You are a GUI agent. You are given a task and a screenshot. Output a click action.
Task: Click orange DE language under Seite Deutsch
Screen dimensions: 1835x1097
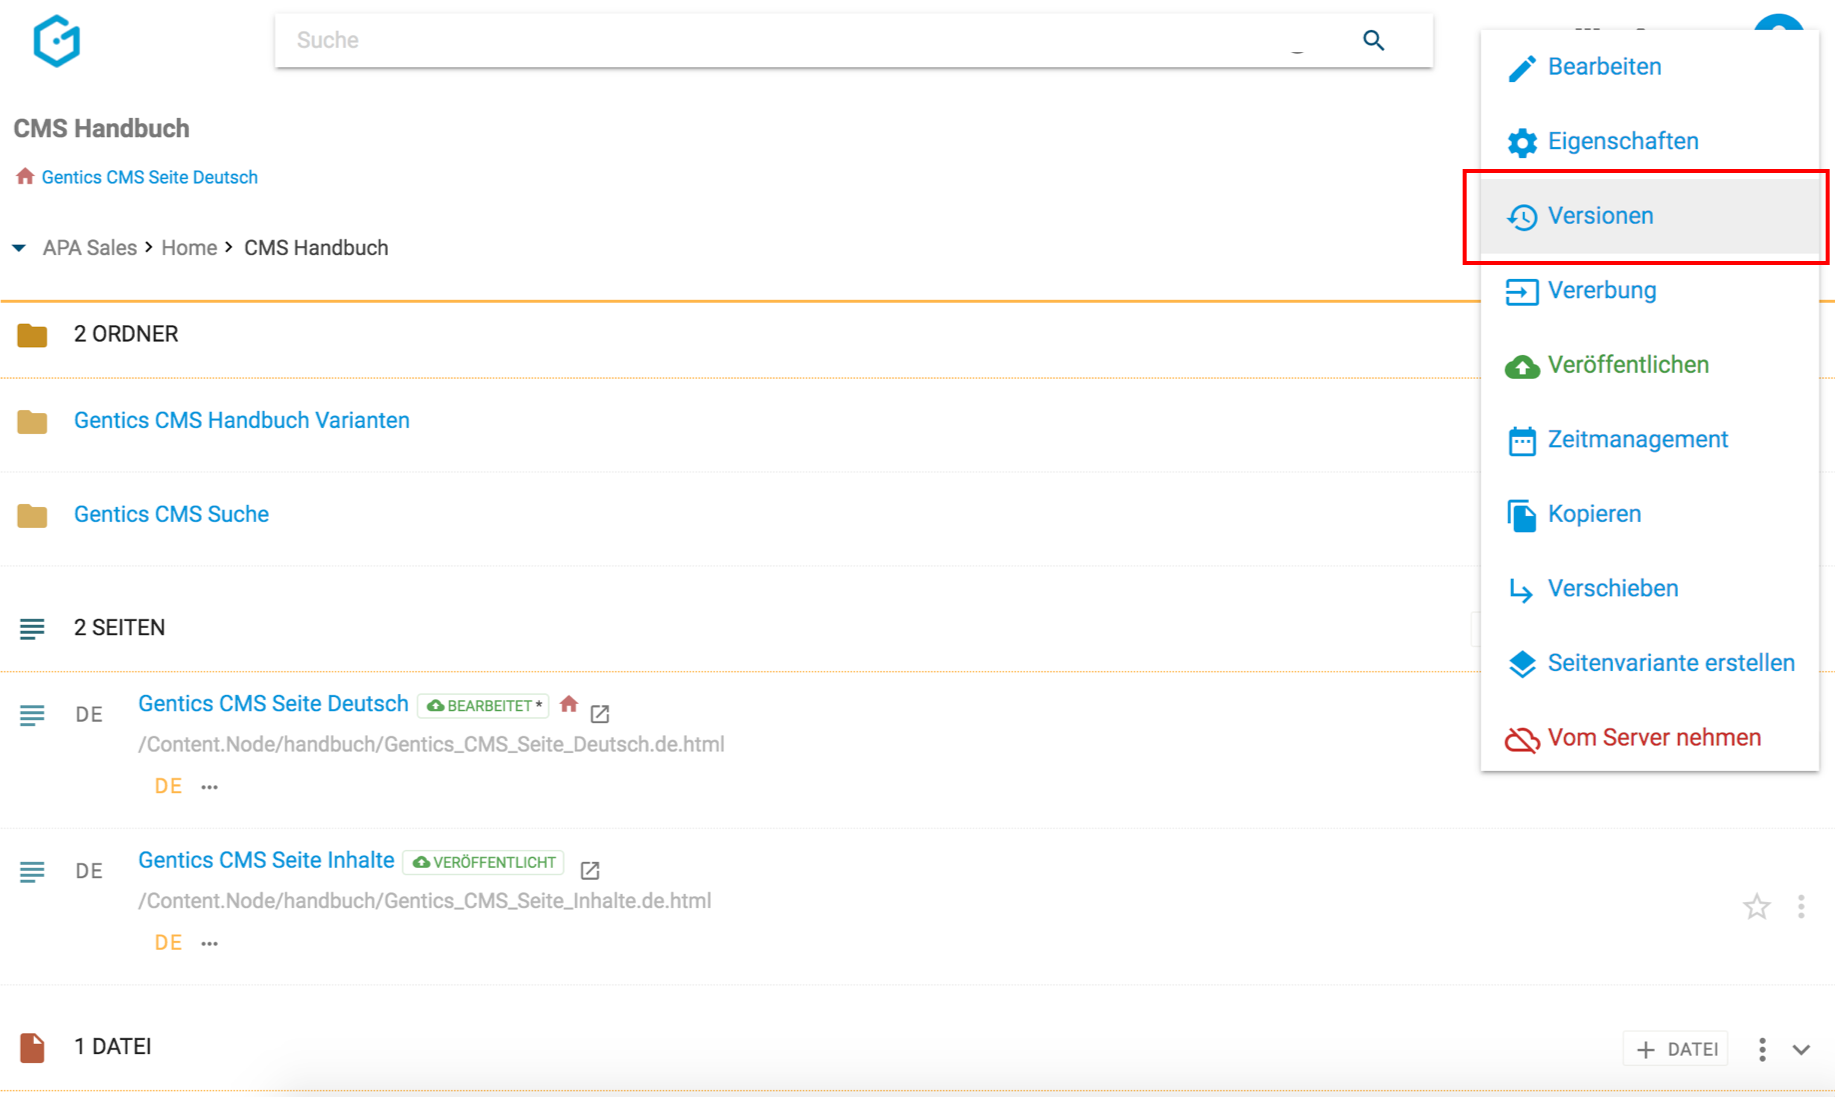(x=168, y=786)
